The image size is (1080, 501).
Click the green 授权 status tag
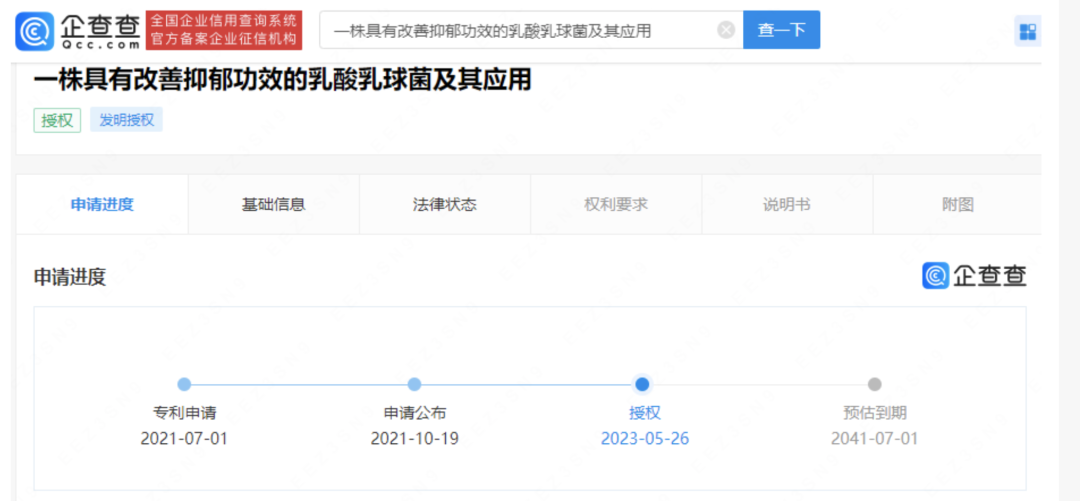(57, 120)
